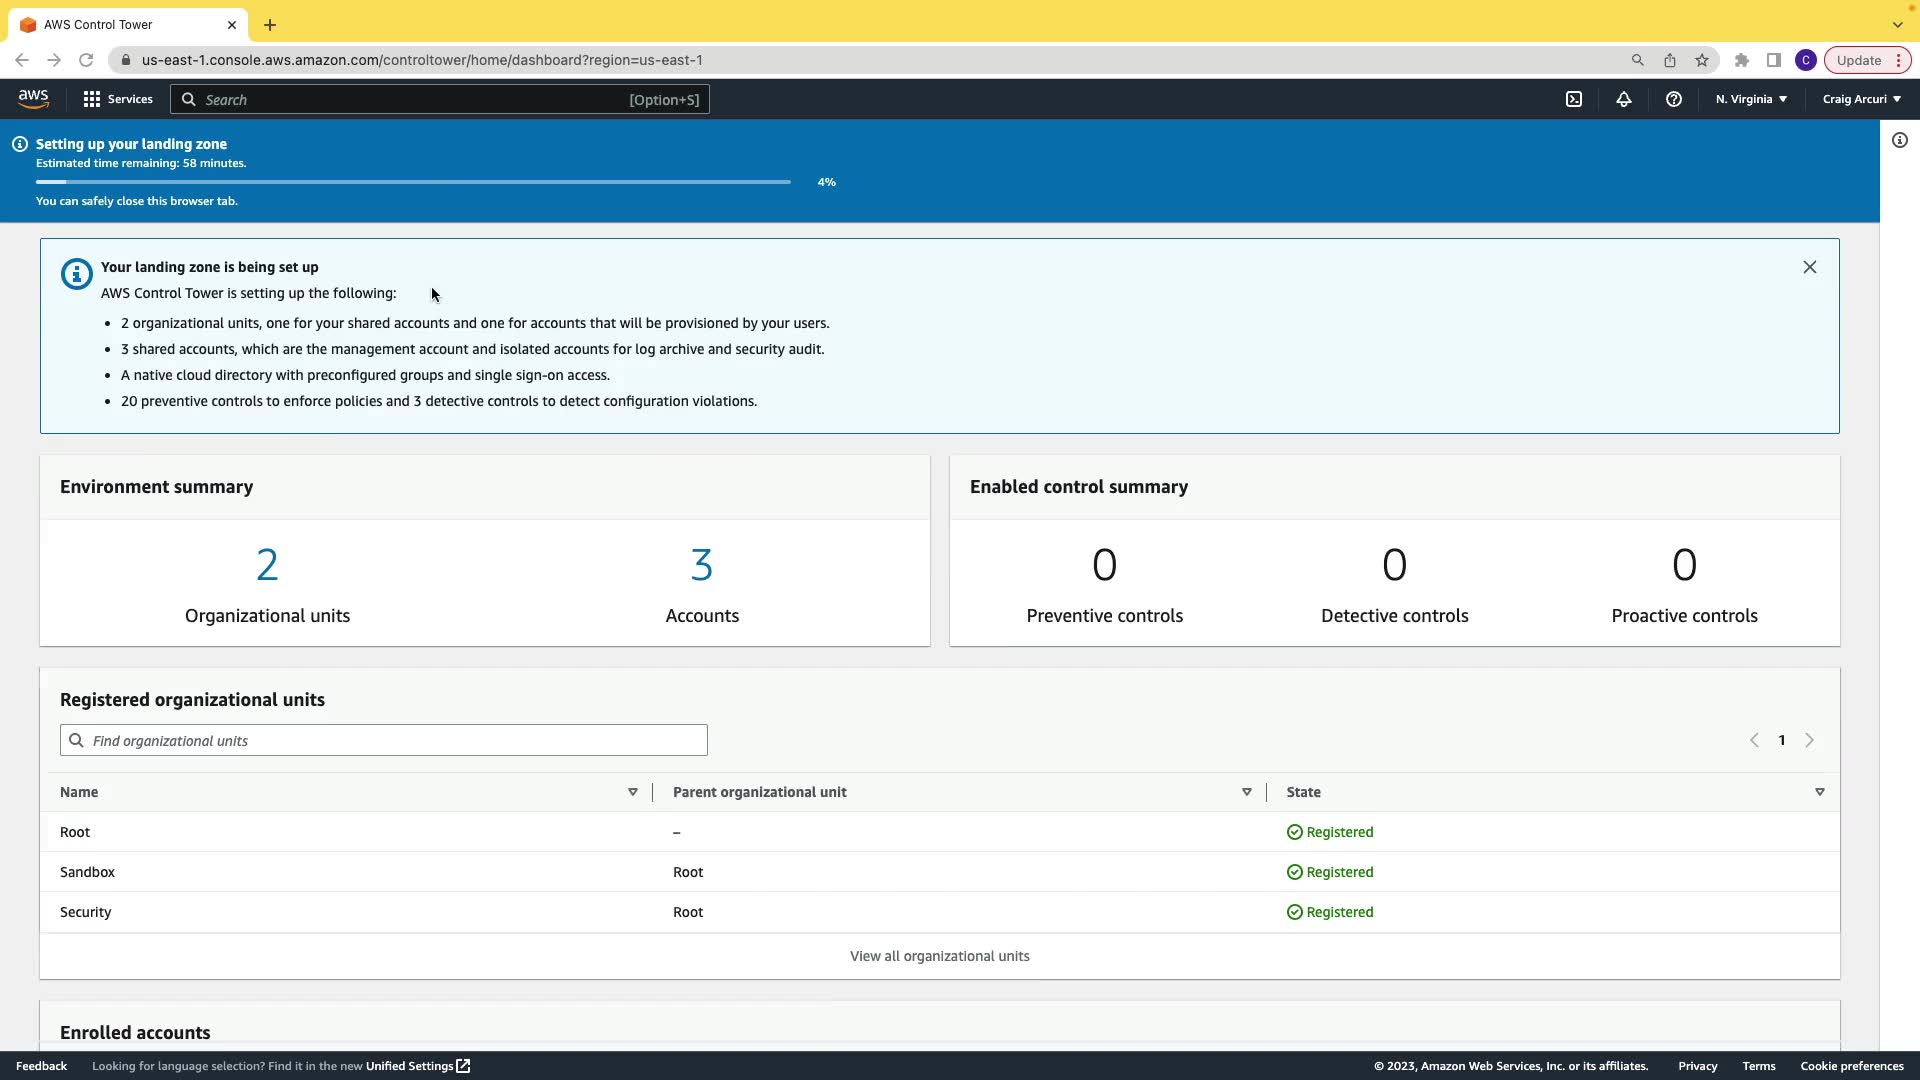This screenshot has width=1920, height=1080.
Task: Sort table by Name column arrow
Action: (633, 792)
